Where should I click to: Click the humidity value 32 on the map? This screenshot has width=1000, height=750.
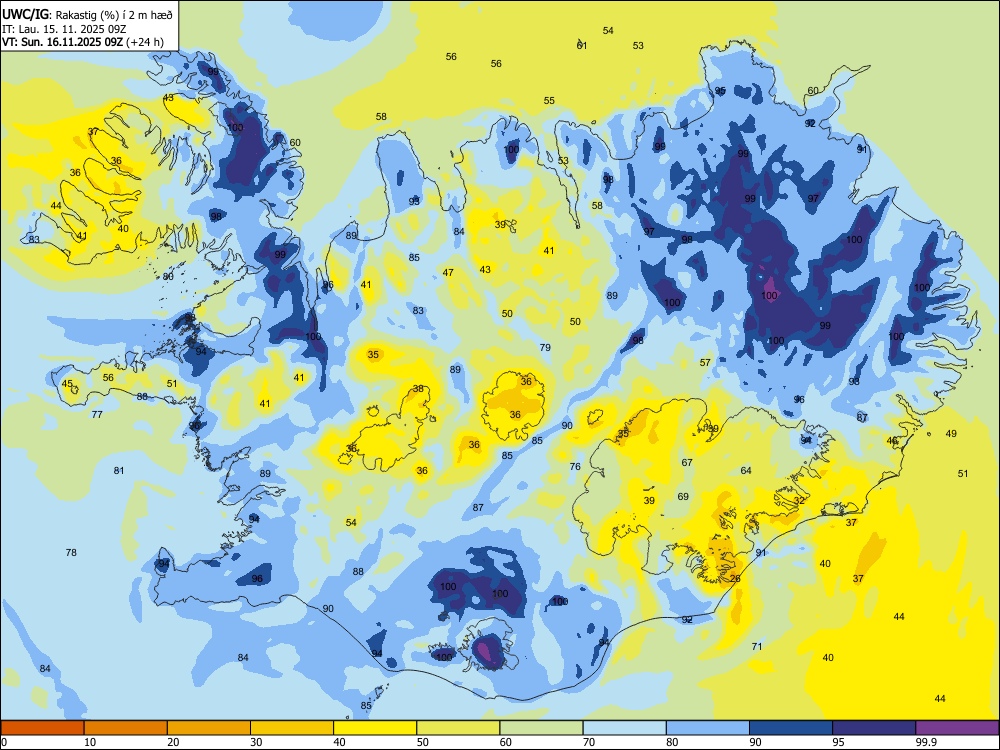(x=799, y=501)
